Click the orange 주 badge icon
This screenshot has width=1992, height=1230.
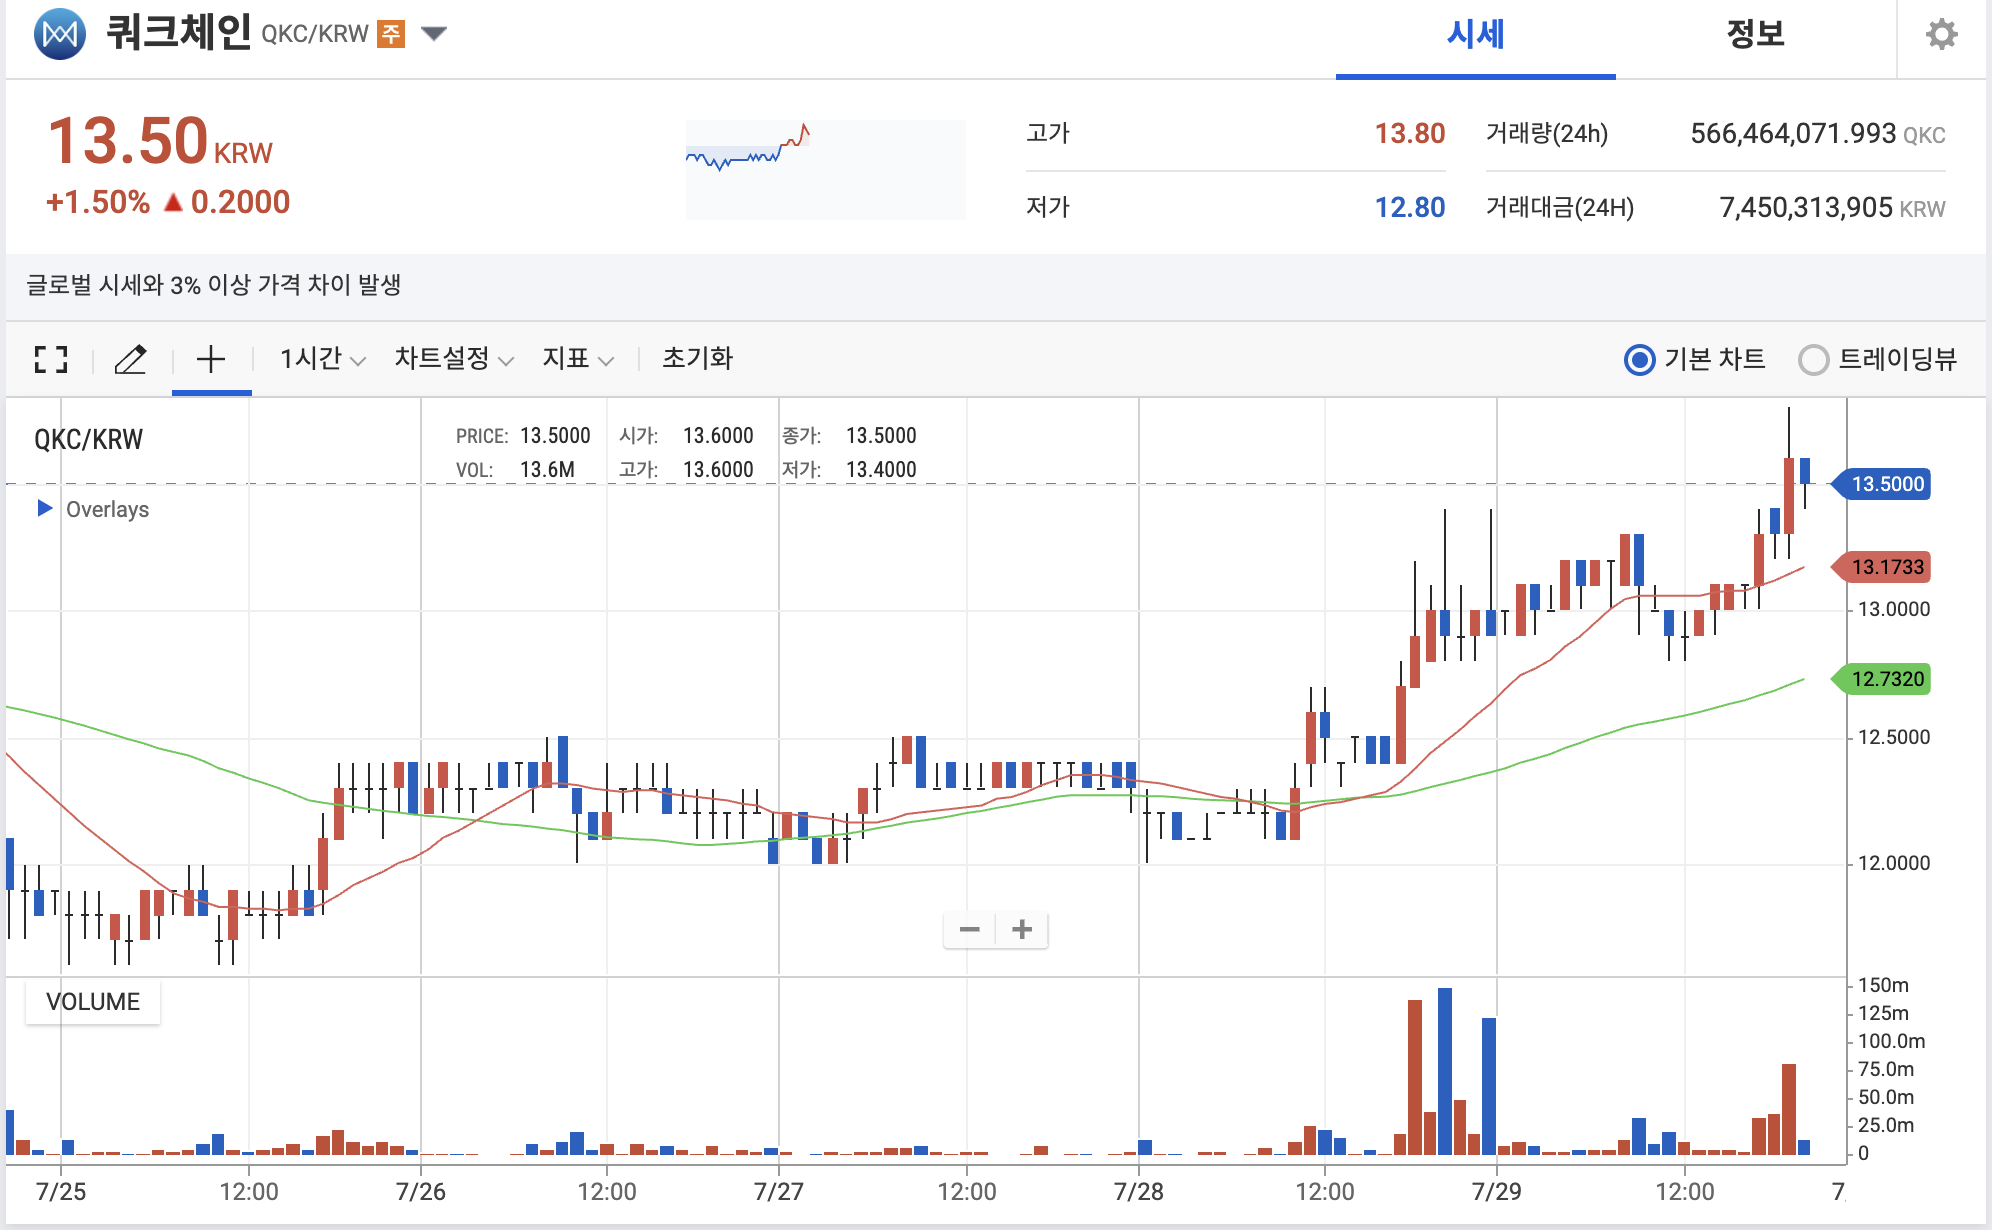pos(391,34)
